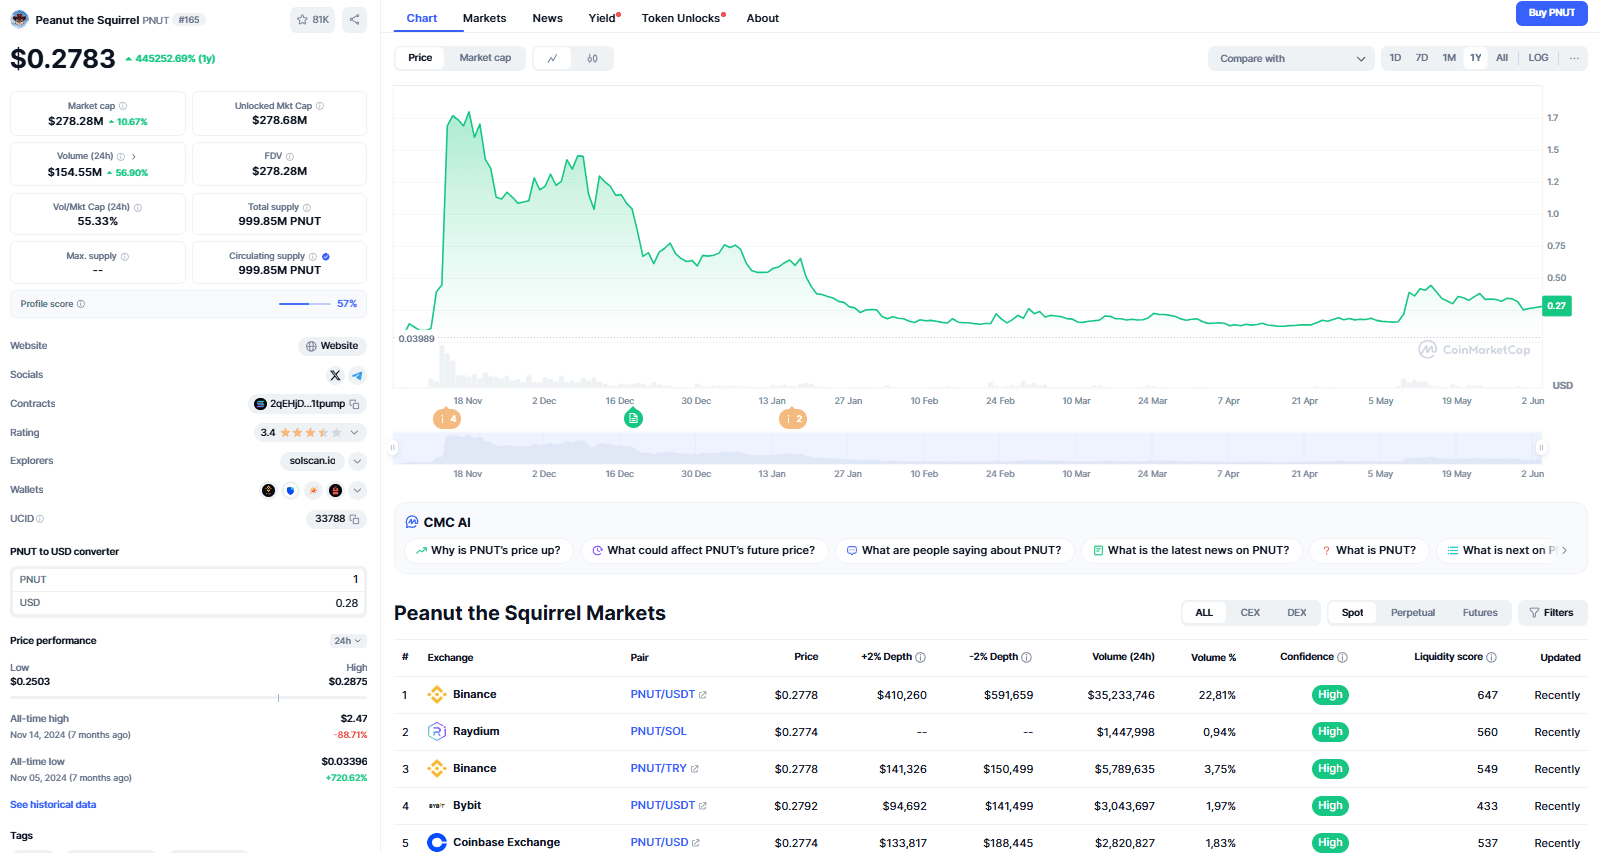Open the About tab

coord(762,18)
